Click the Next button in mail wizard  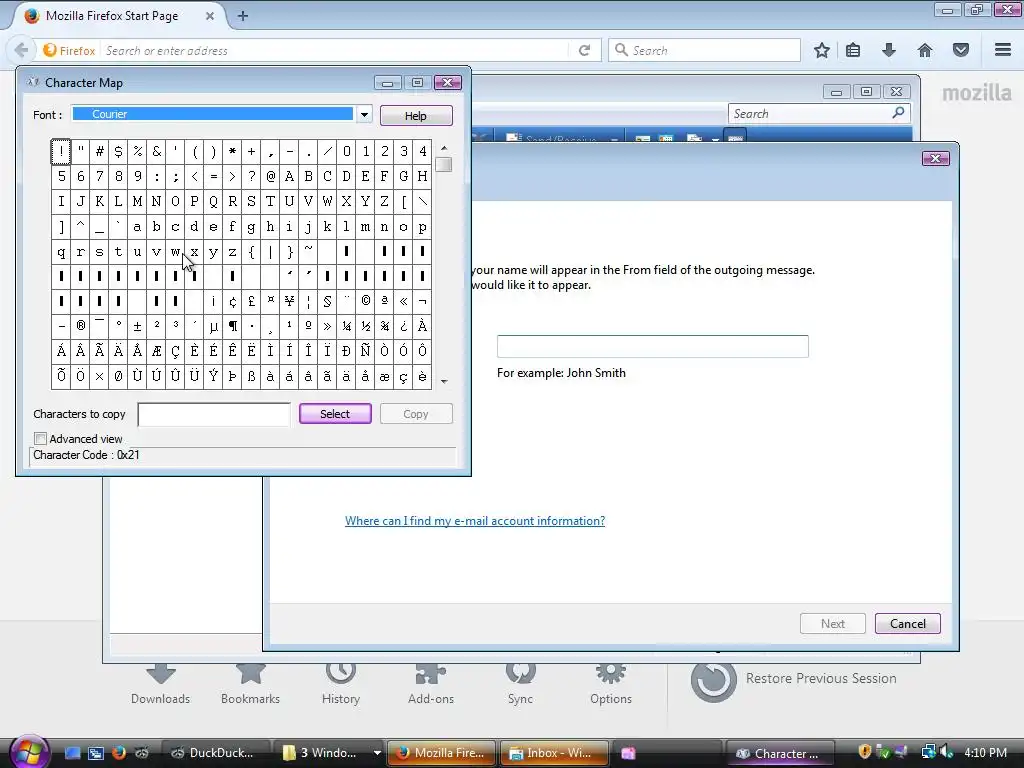[x=833, y=624]
